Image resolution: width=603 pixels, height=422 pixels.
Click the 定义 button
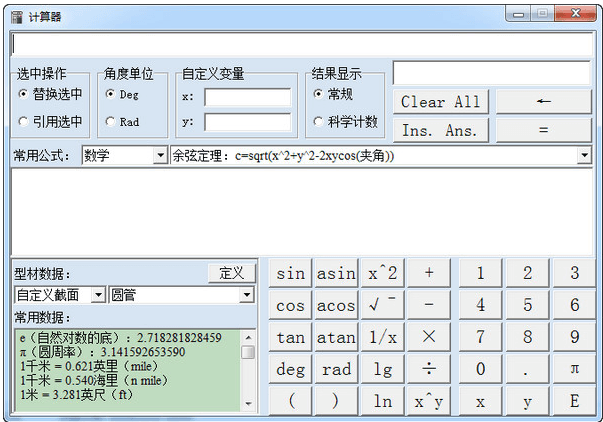point(232,273)
